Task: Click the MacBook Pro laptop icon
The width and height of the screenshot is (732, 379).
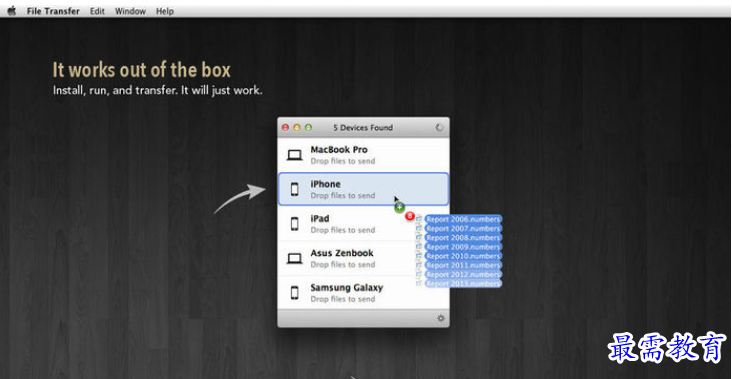Action: pyautogui.click(x=295, y=155)
